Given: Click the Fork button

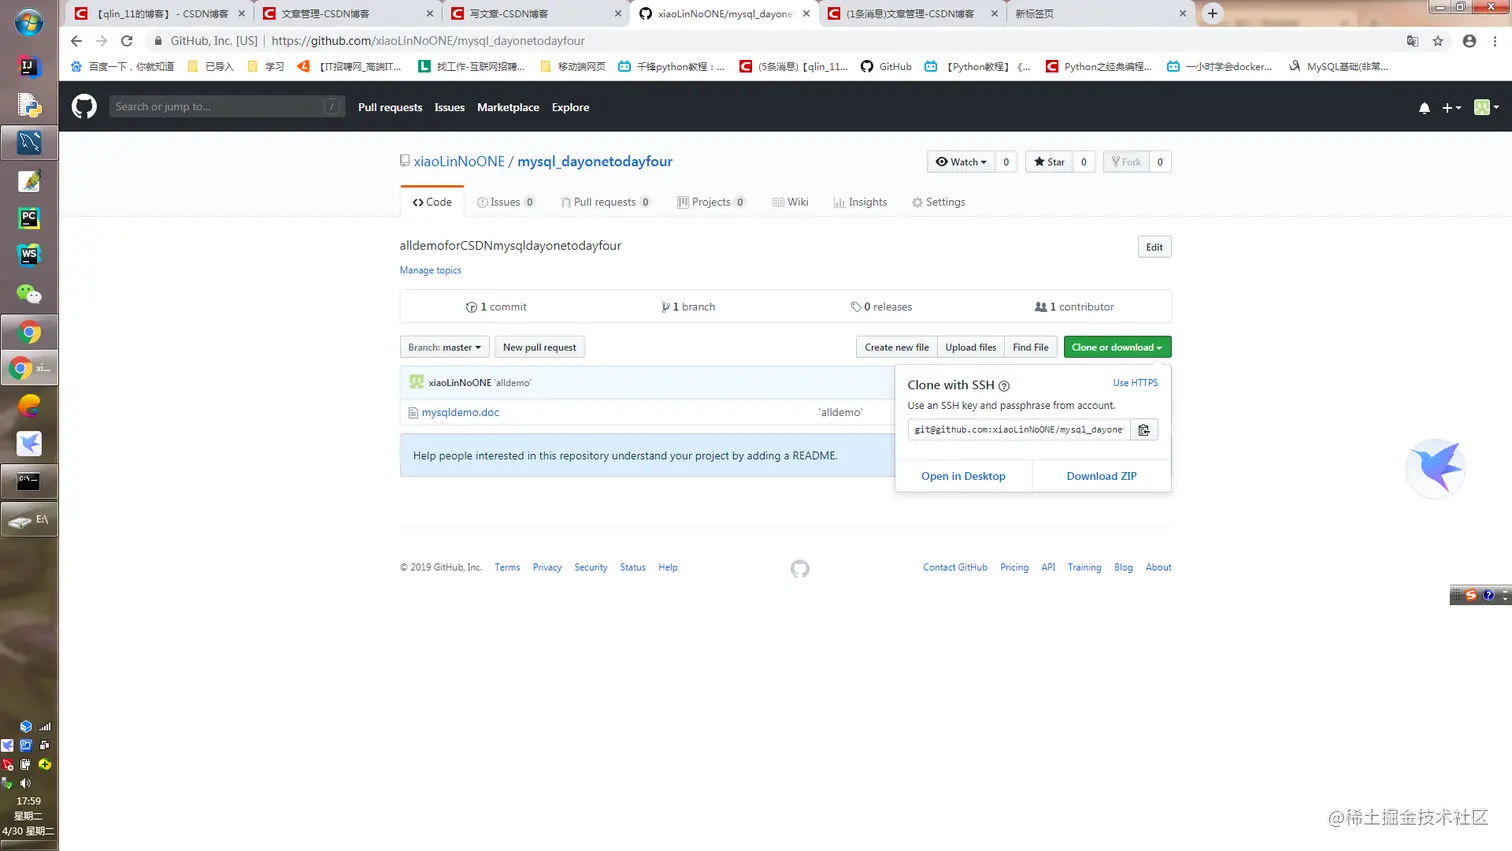Looking at the screenshot, I should tap(1126, 162).
